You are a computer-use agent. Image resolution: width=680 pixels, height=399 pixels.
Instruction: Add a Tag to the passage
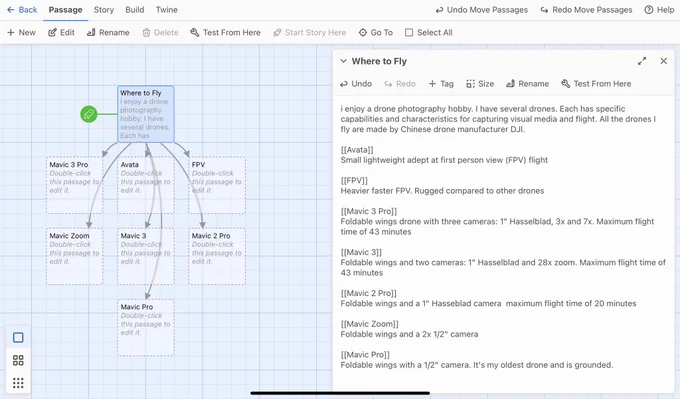(x=441, y=84)
